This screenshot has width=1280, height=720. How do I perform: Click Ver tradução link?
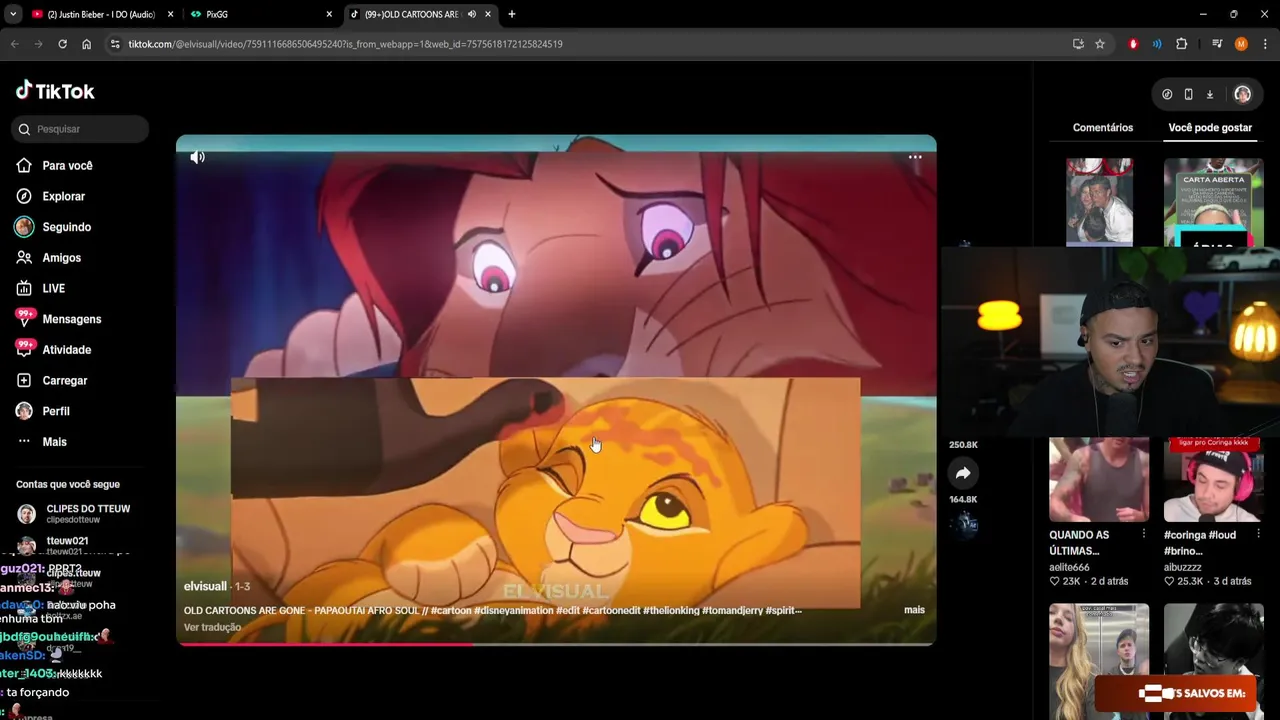tap(212, 628)
